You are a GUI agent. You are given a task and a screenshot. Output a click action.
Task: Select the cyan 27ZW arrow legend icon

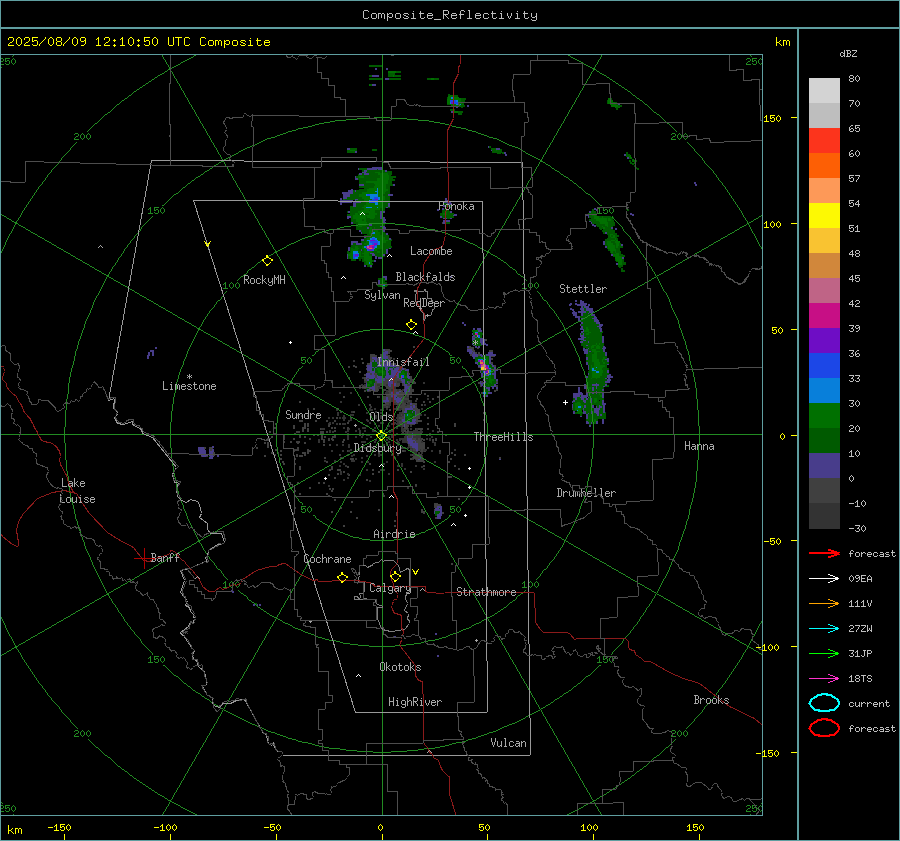824,629
